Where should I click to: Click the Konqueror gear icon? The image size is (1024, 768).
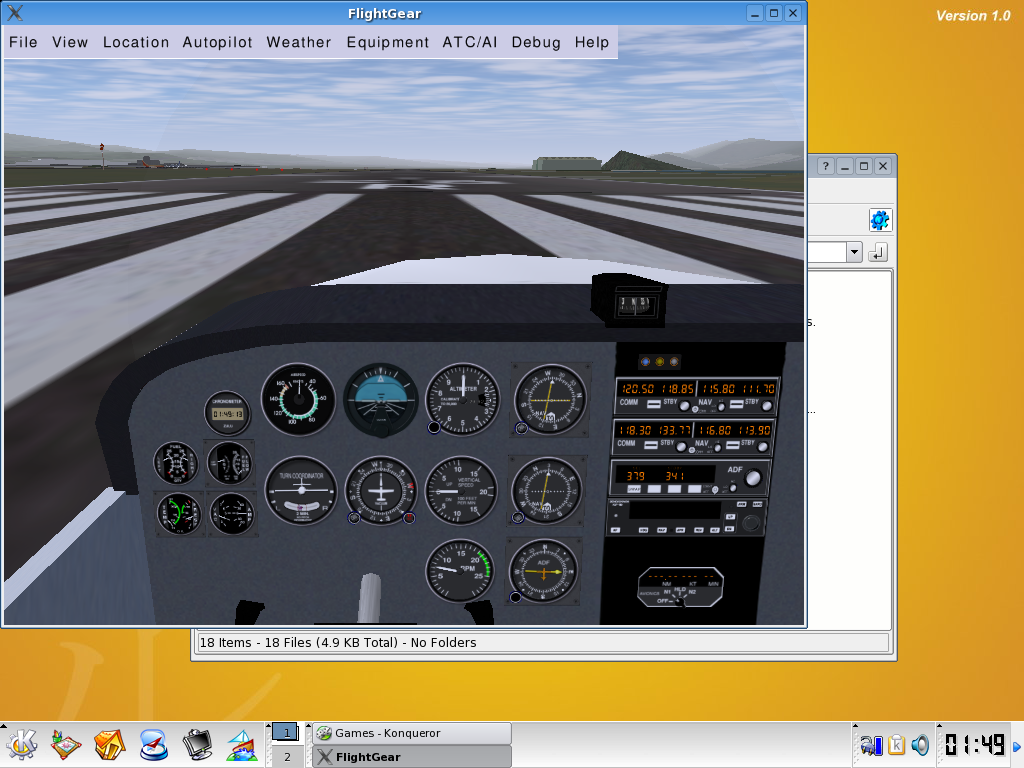tap(880, 220)
